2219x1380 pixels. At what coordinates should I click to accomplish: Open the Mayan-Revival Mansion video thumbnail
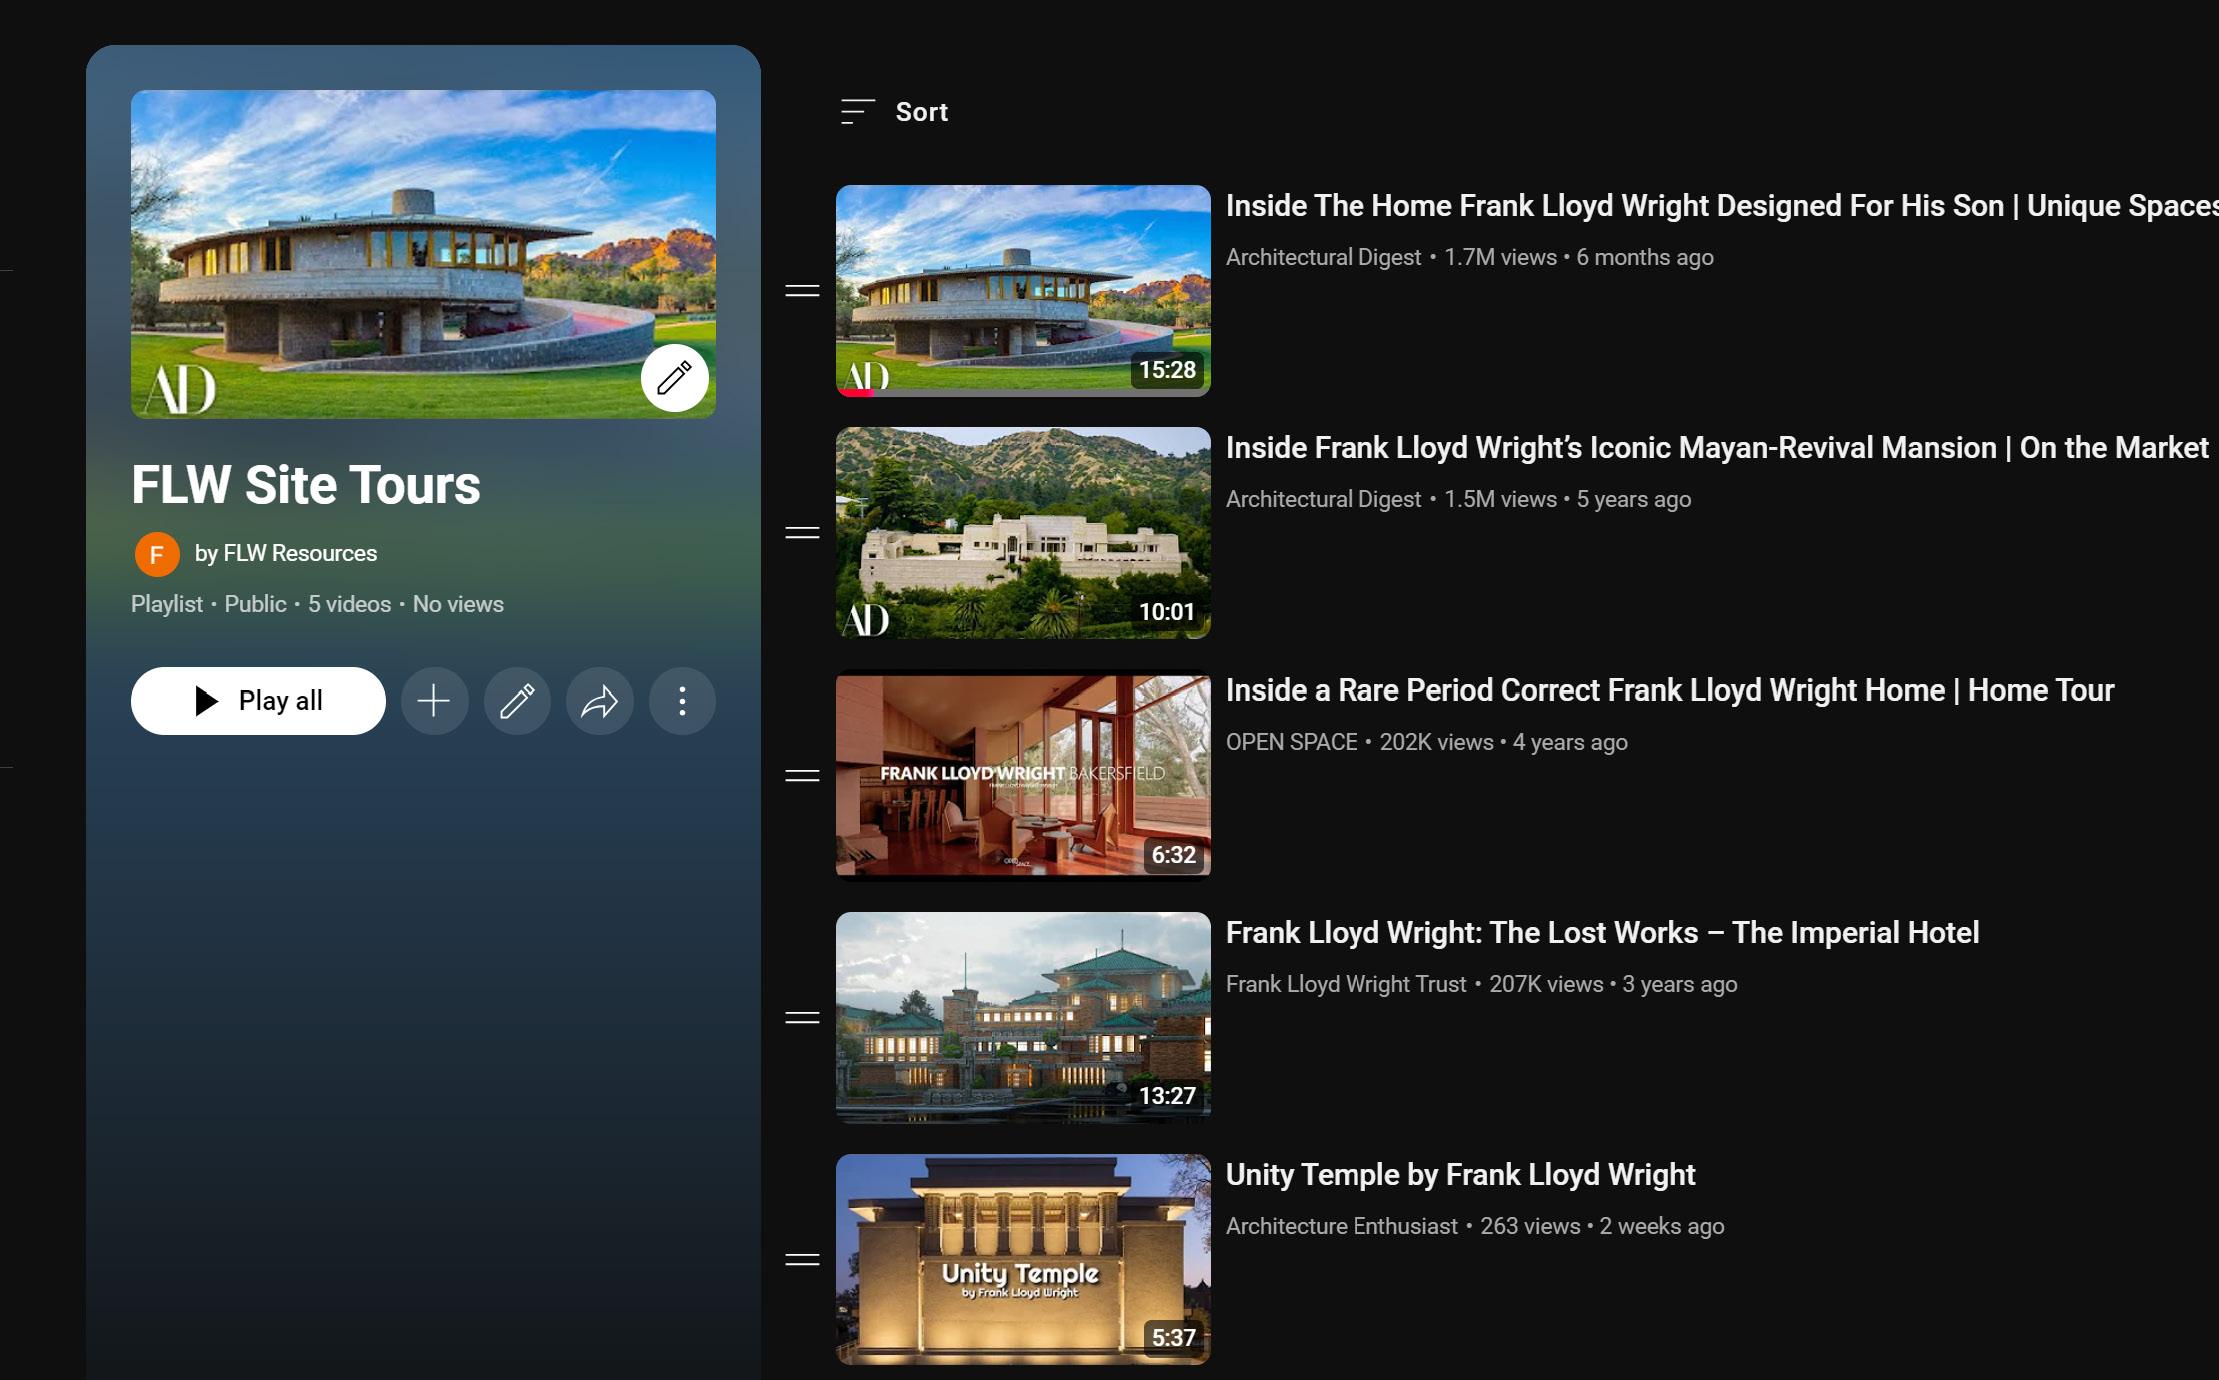tap(1023, 533)
